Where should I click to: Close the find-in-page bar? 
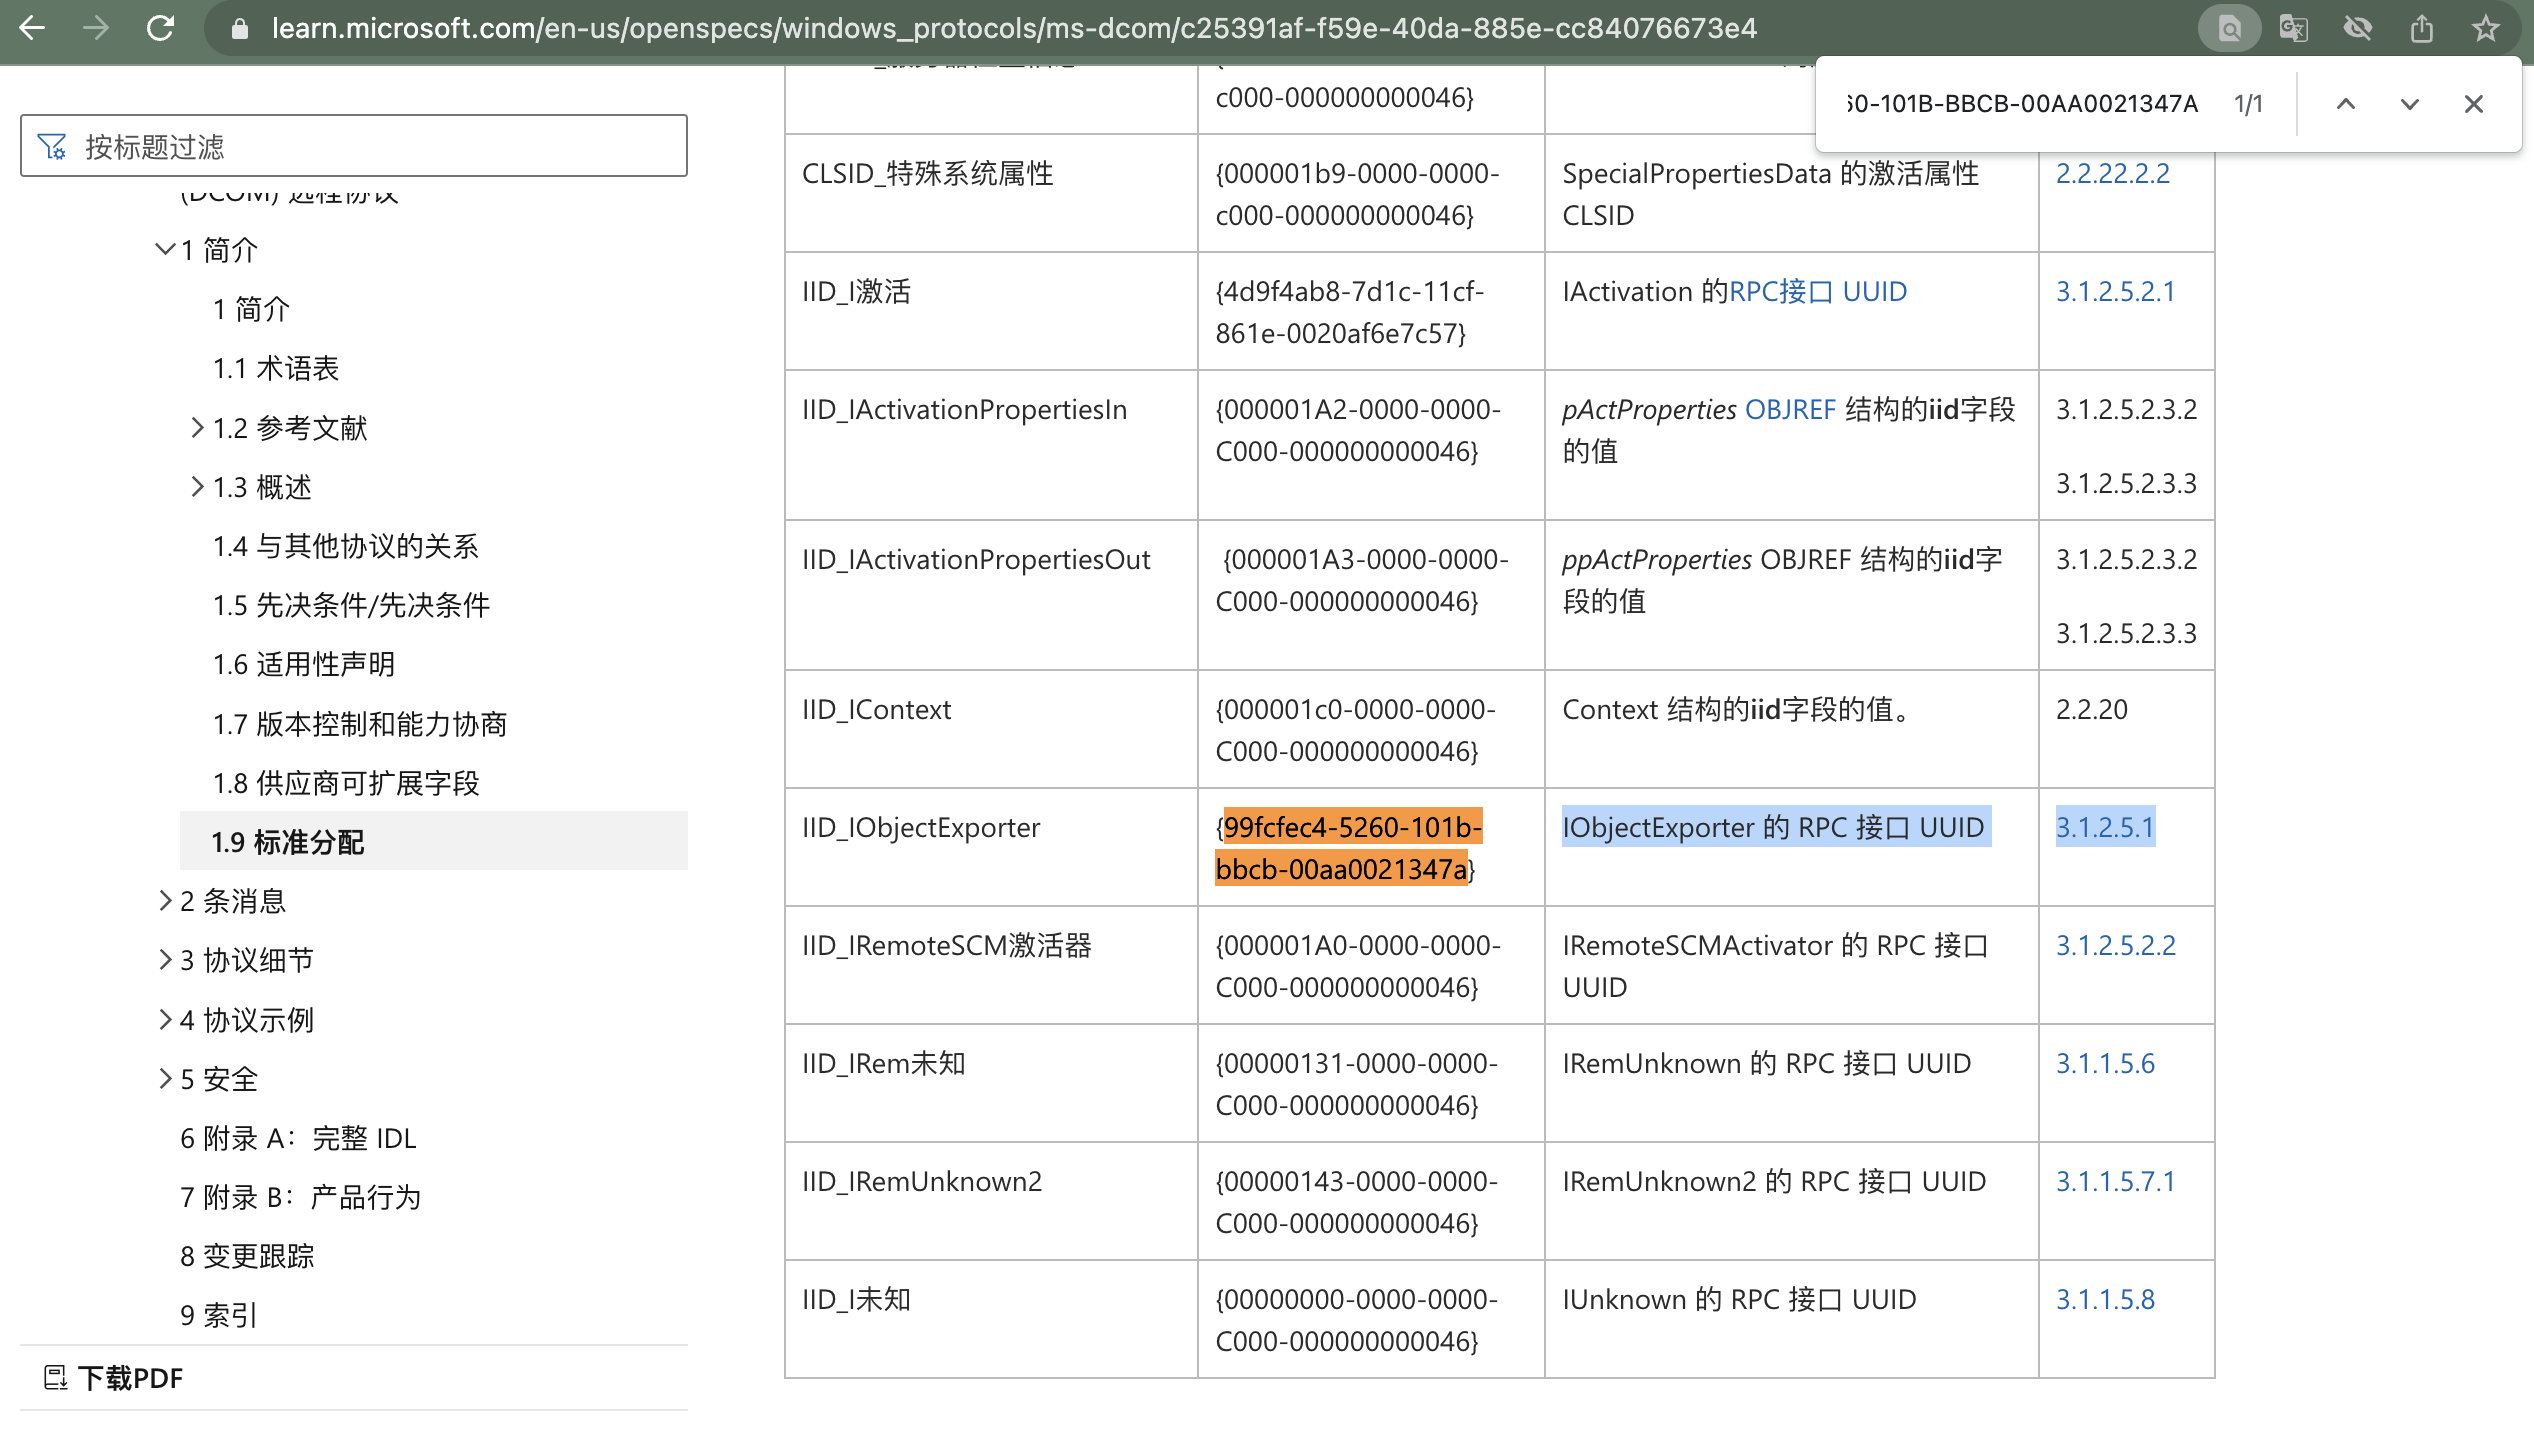[x=2473, y=104]
